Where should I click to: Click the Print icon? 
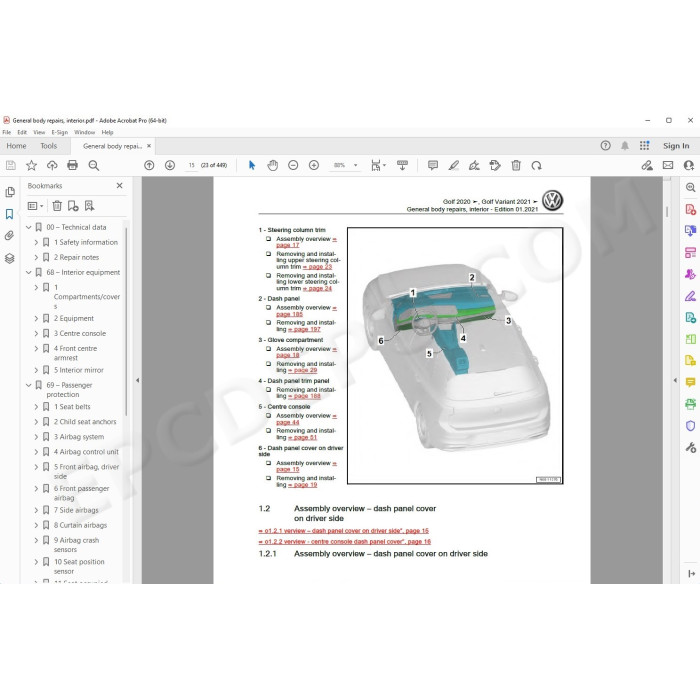[72, 166]
